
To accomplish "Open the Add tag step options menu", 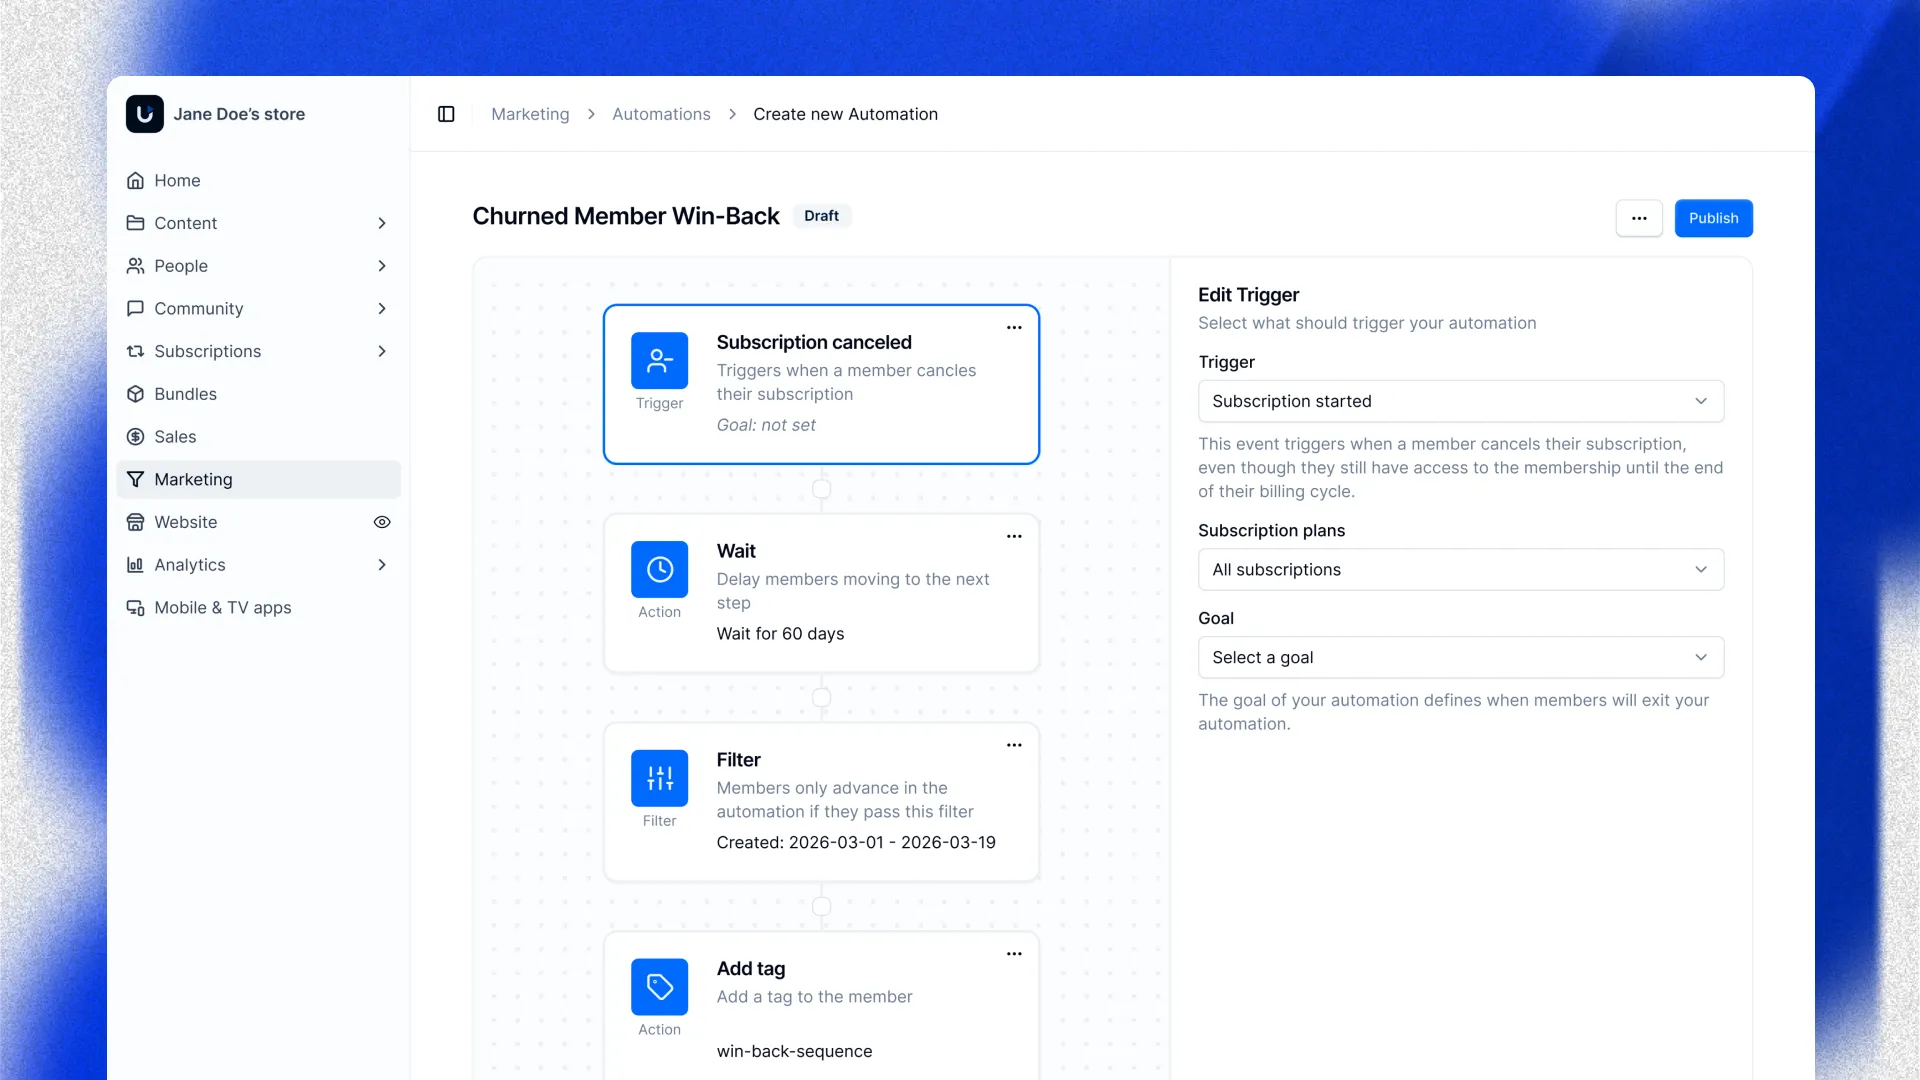I will (1014, 955).
